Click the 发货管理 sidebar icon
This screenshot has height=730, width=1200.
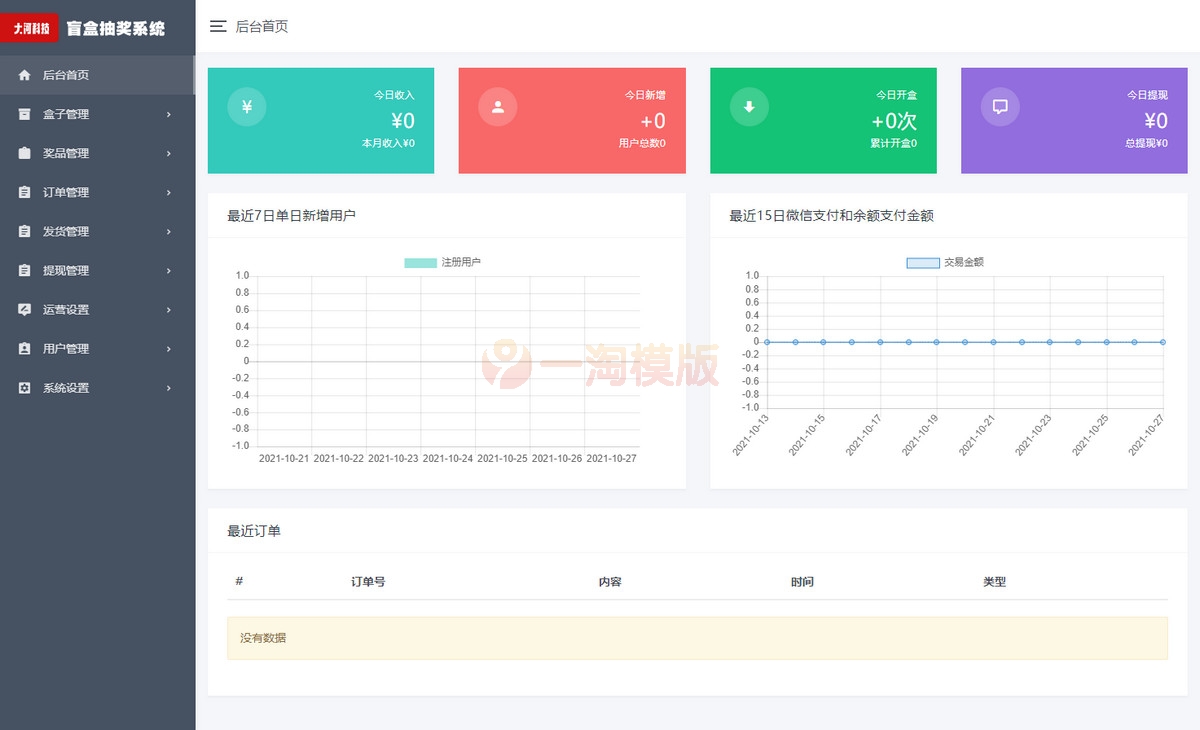tap(22, 231)
